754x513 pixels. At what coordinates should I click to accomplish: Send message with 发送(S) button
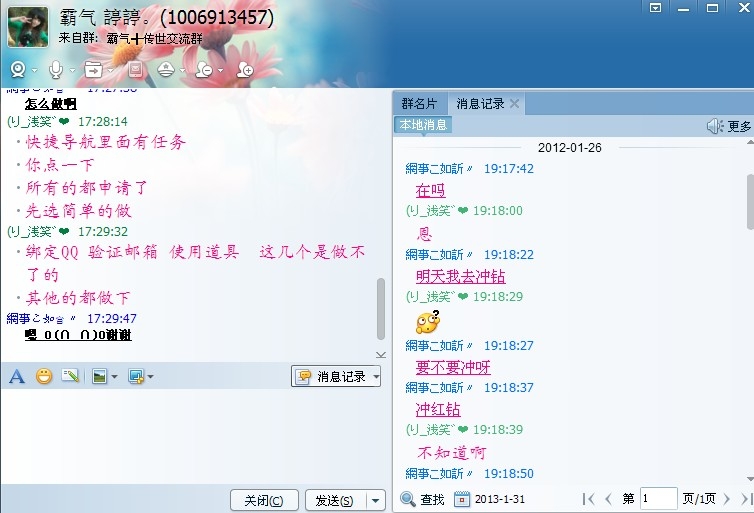(335, 500)
